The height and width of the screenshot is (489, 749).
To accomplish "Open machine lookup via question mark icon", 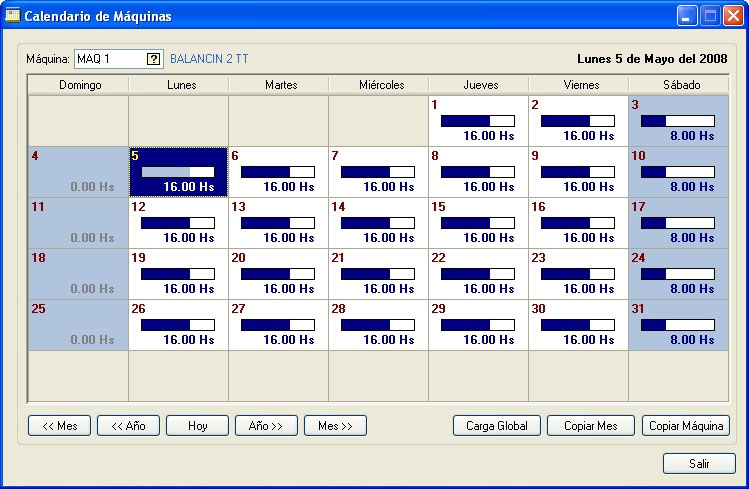I will pos(153,59).
